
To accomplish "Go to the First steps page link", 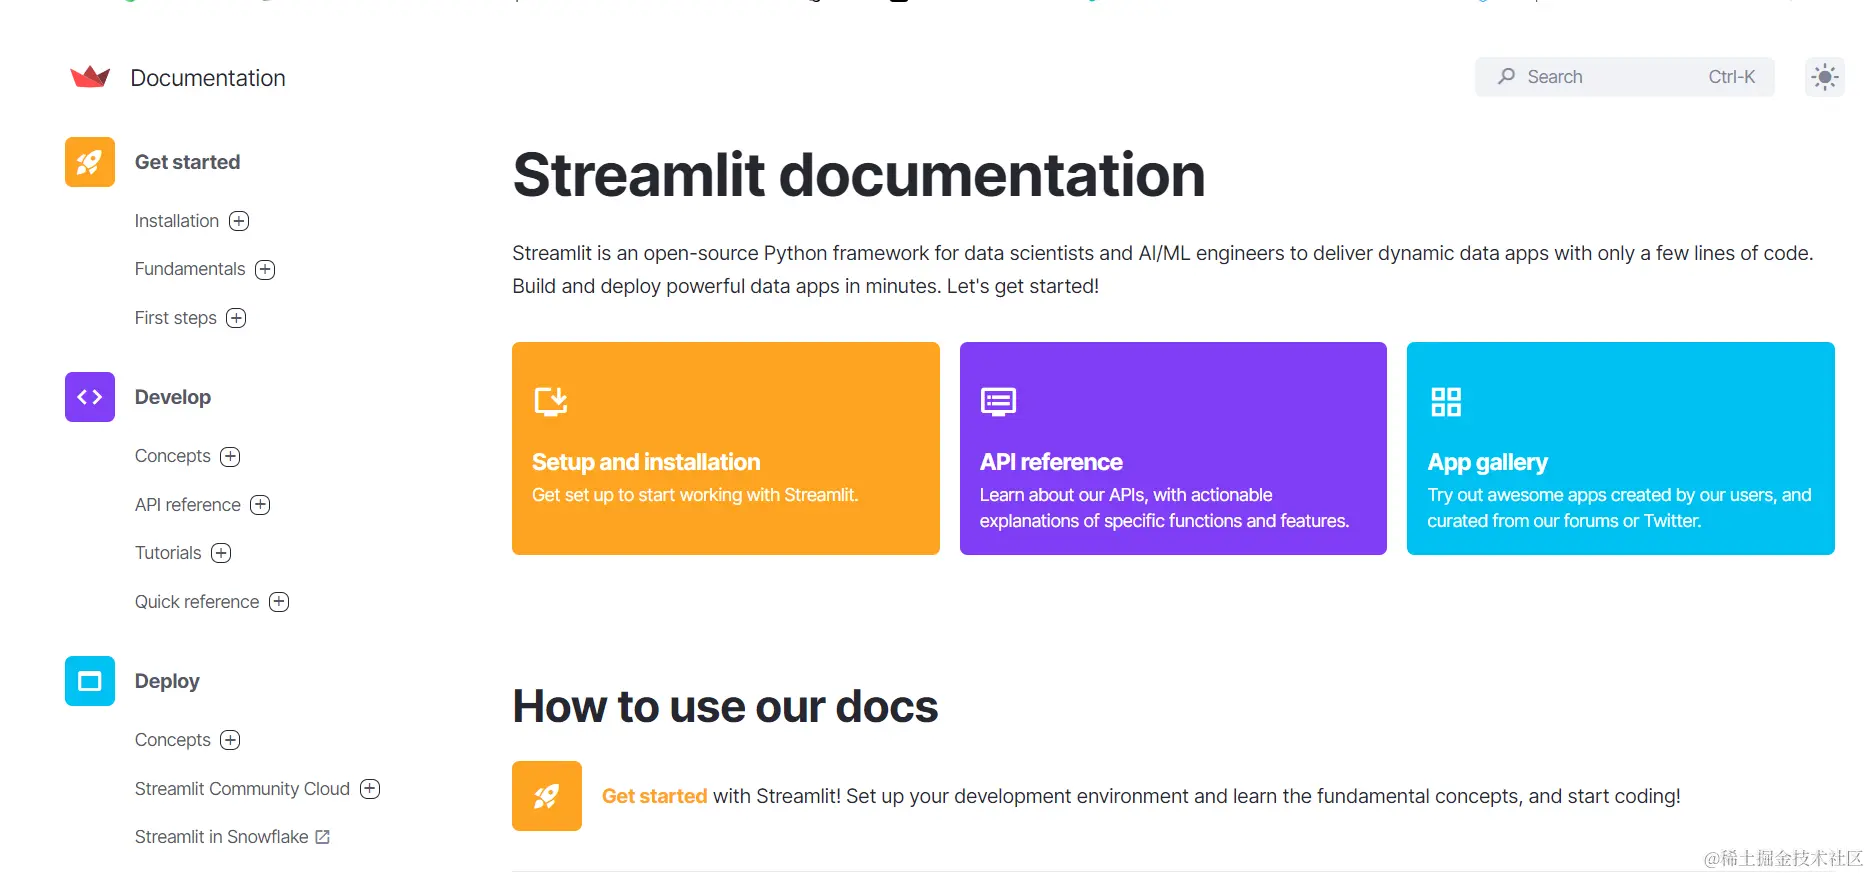I will pos(176,318).
